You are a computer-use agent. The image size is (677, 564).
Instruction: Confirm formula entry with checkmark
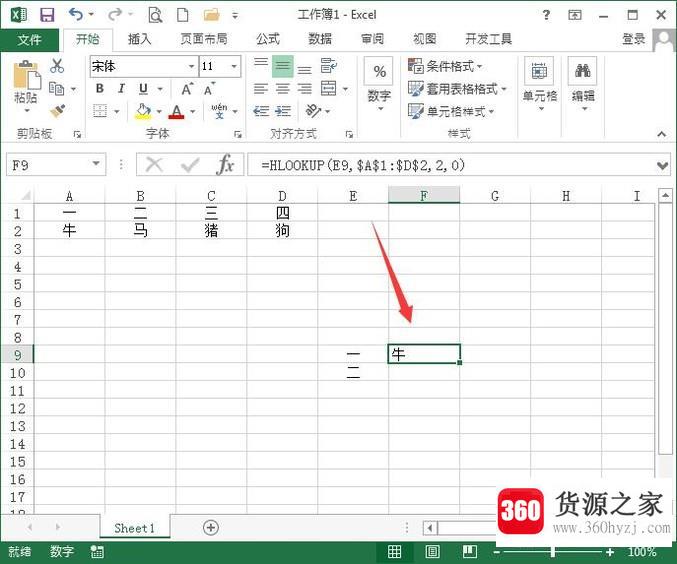pos(189,165)
